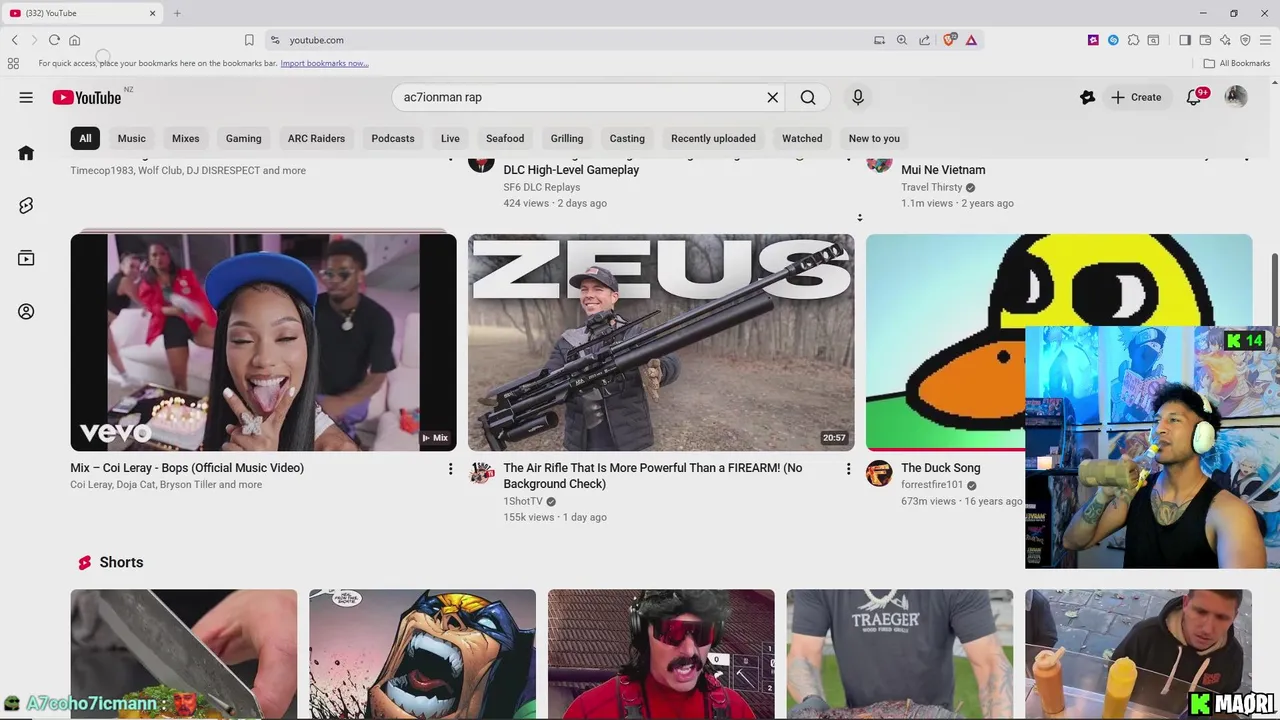The image size is (1280, 720).
Task: Open the SF6 DLC Replays channel link
Action: pos(541,187)
